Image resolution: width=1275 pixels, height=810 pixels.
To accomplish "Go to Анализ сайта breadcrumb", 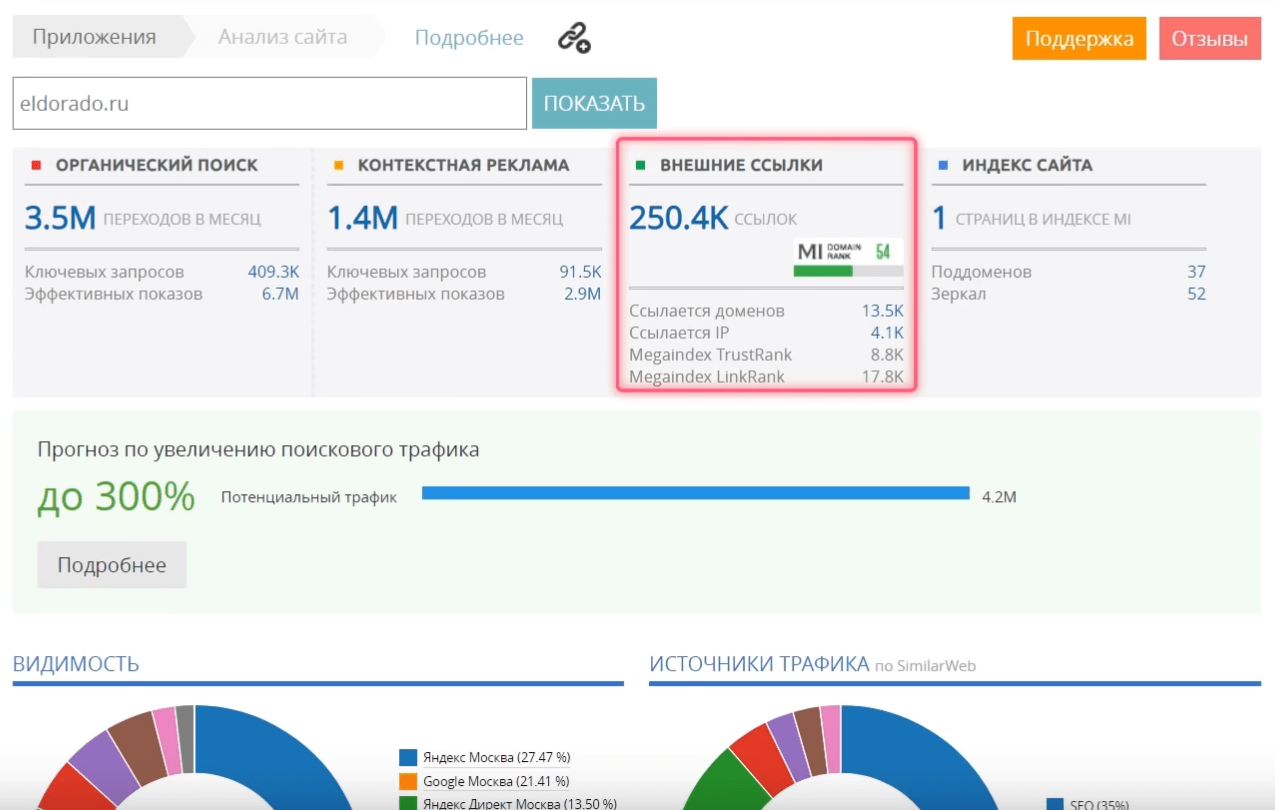I will pyautogui.click(x=282, y=38).
